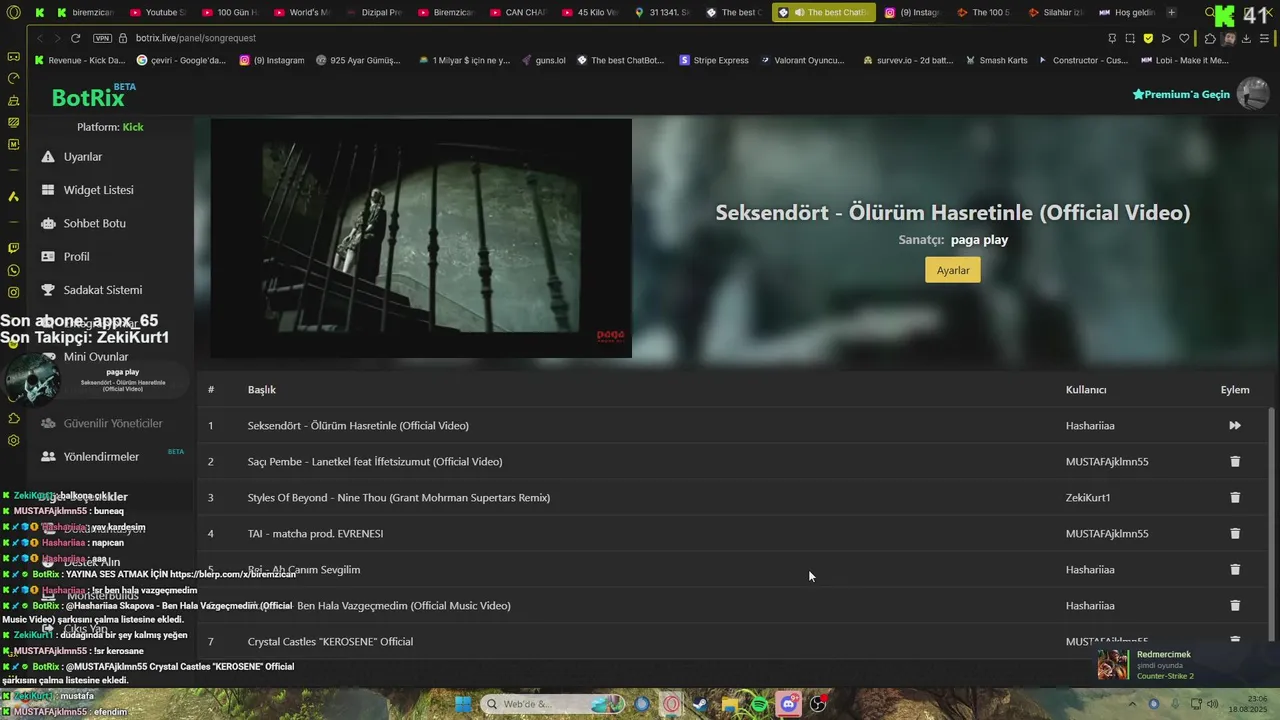Click blerp.com link in chat overlay
This screenshot has width=1280, height=720.
pyautogui.click(x=232, y=574)
